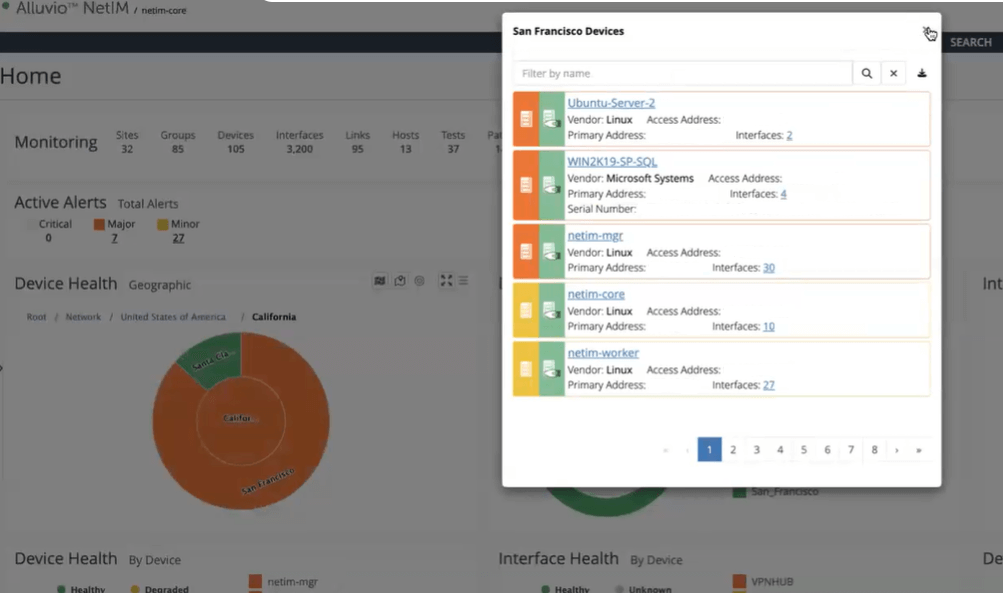Open the Device Health widget list menu

[463, 280]
